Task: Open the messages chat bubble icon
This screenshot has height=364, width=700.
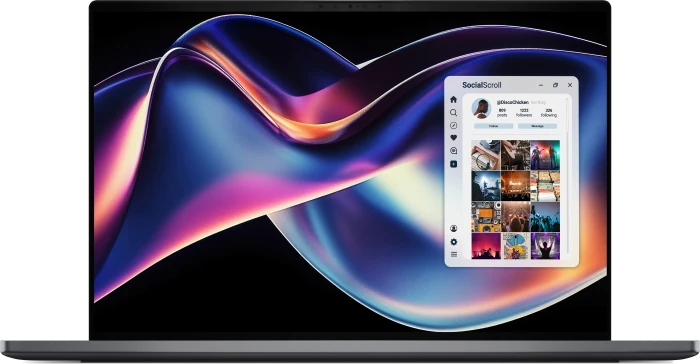Action: point(454,151)
